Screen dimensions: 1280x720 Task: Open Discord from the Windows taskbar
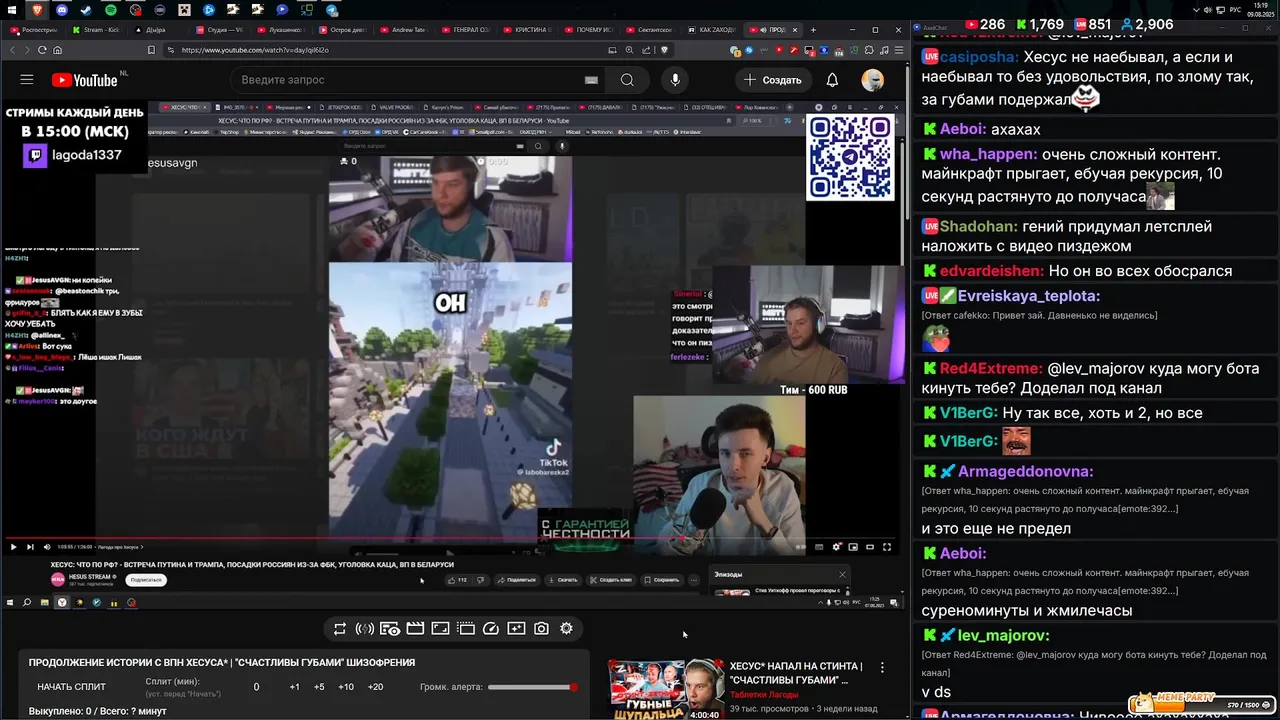click(x=63, y=9)
